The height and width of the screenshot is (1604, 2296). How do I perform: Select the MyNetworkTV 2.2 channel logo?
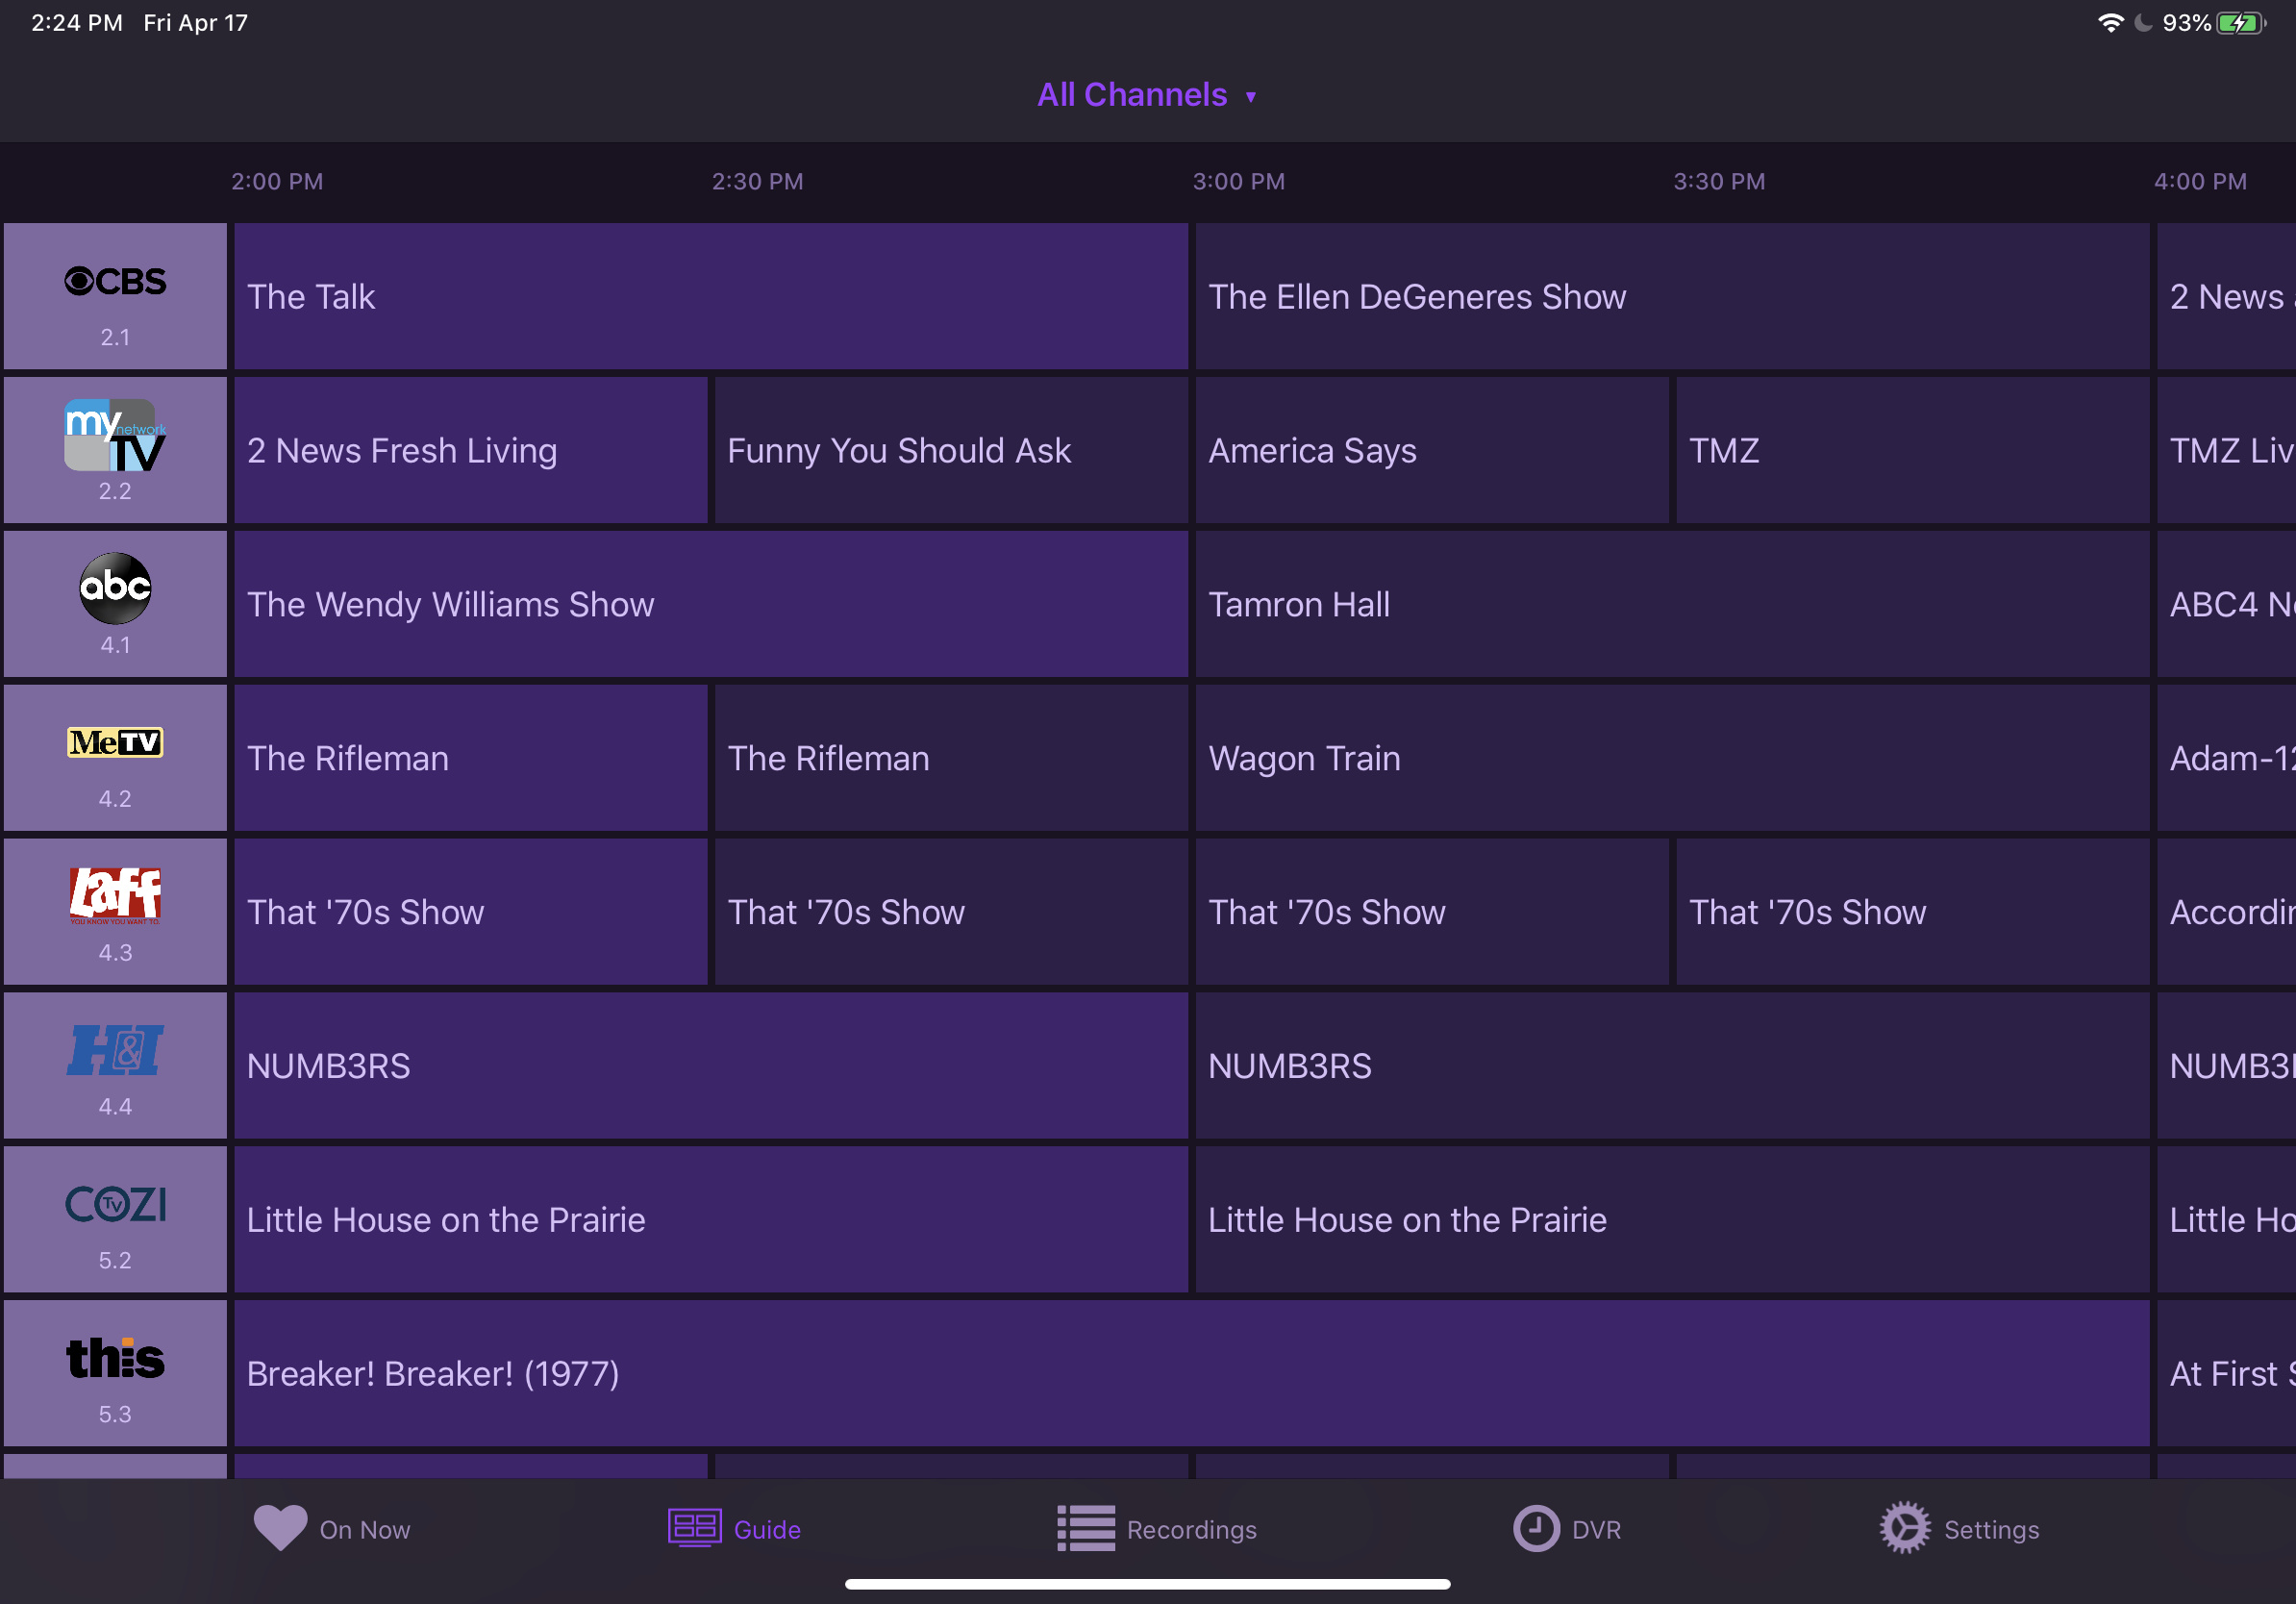[115, 436]
